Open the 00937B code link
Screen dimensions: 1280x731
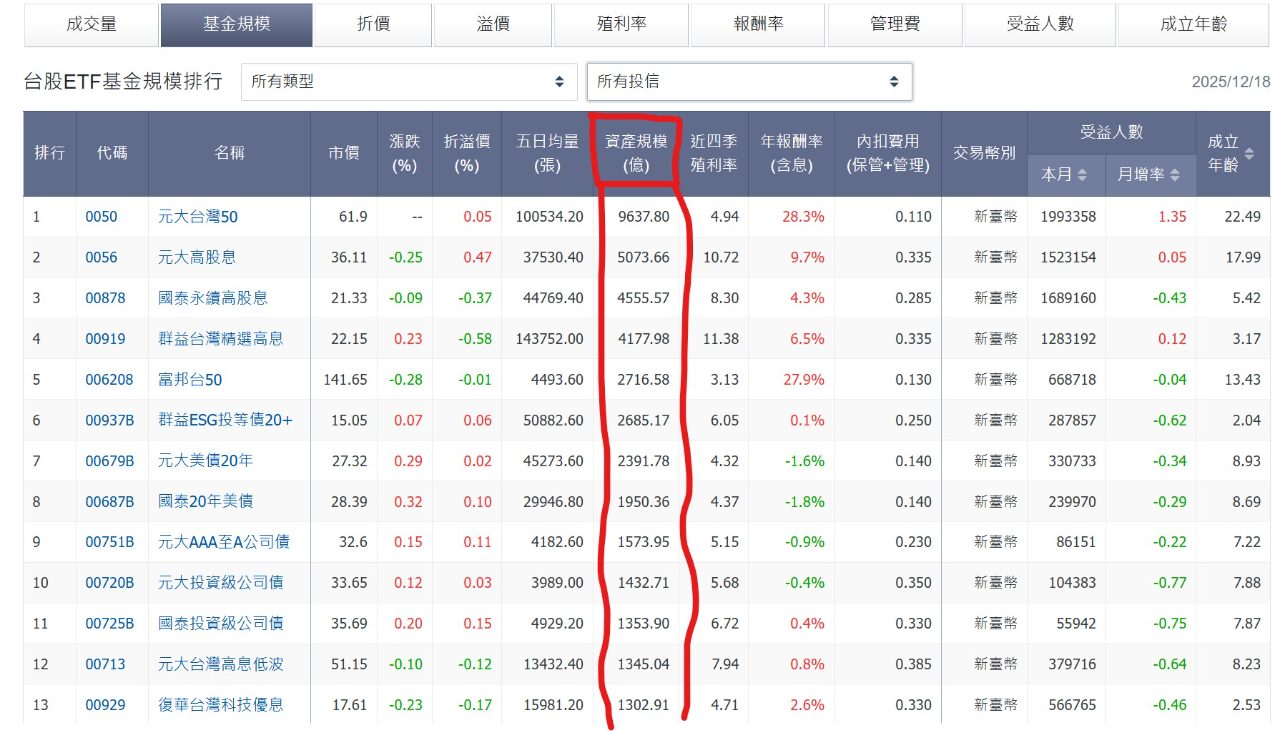(110, 420)
